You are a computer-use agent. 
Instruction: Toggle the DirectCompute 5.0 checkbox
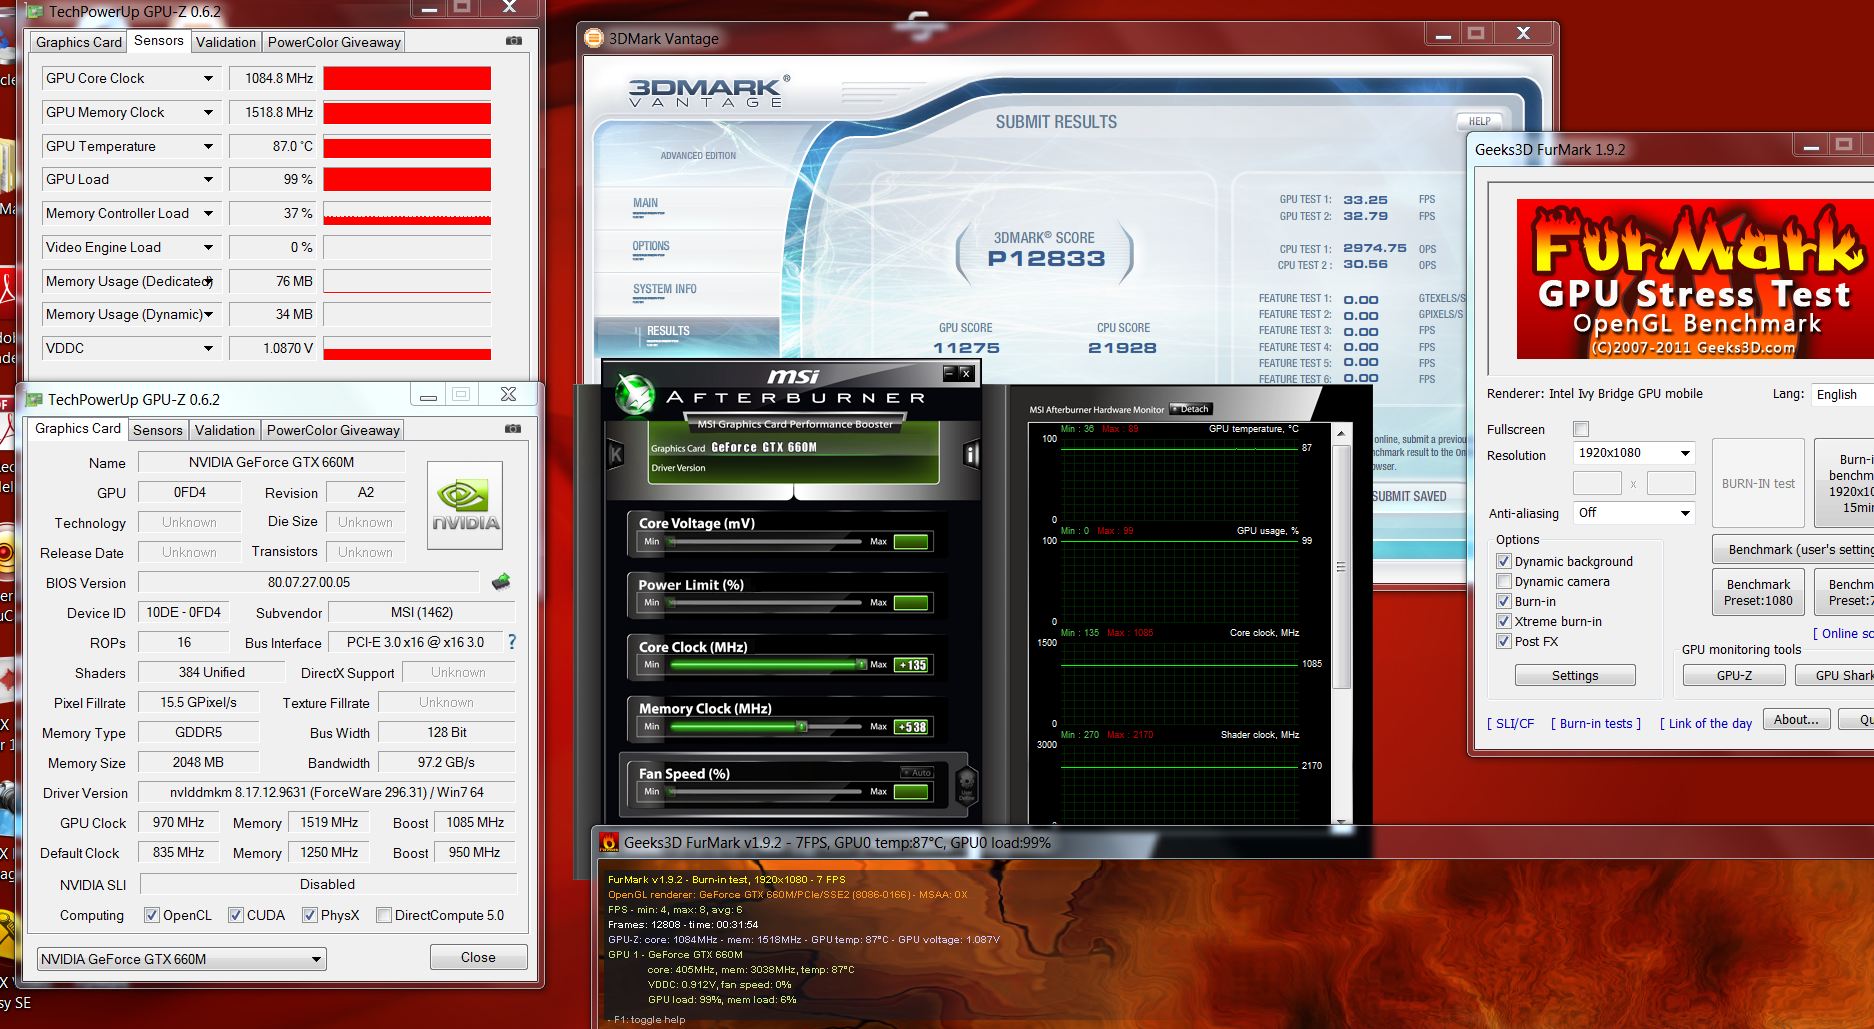pyautogui.click(x=383, y=915)
